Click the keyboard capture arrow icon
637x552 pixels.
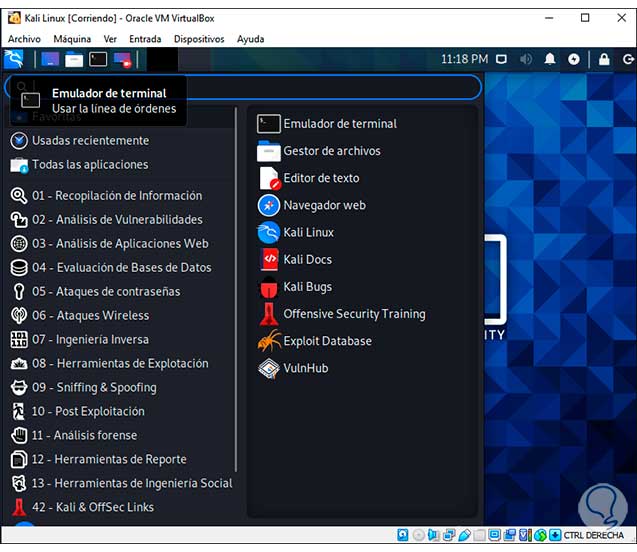click(555, 535)
